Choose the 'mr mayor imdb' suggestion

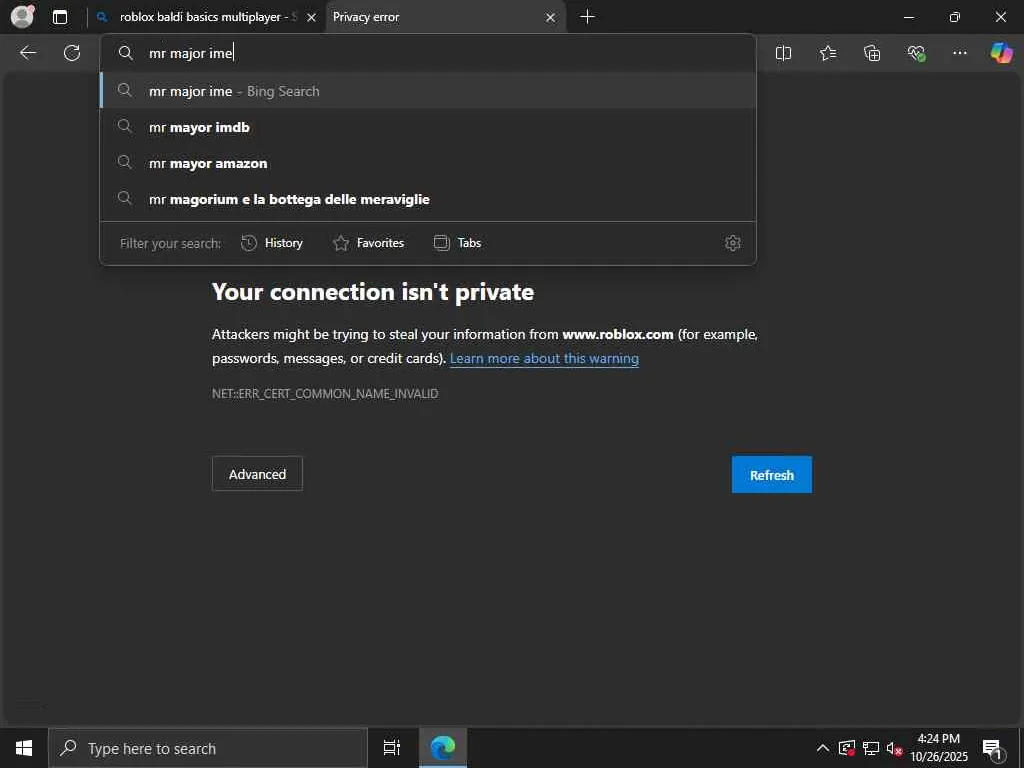428,127
